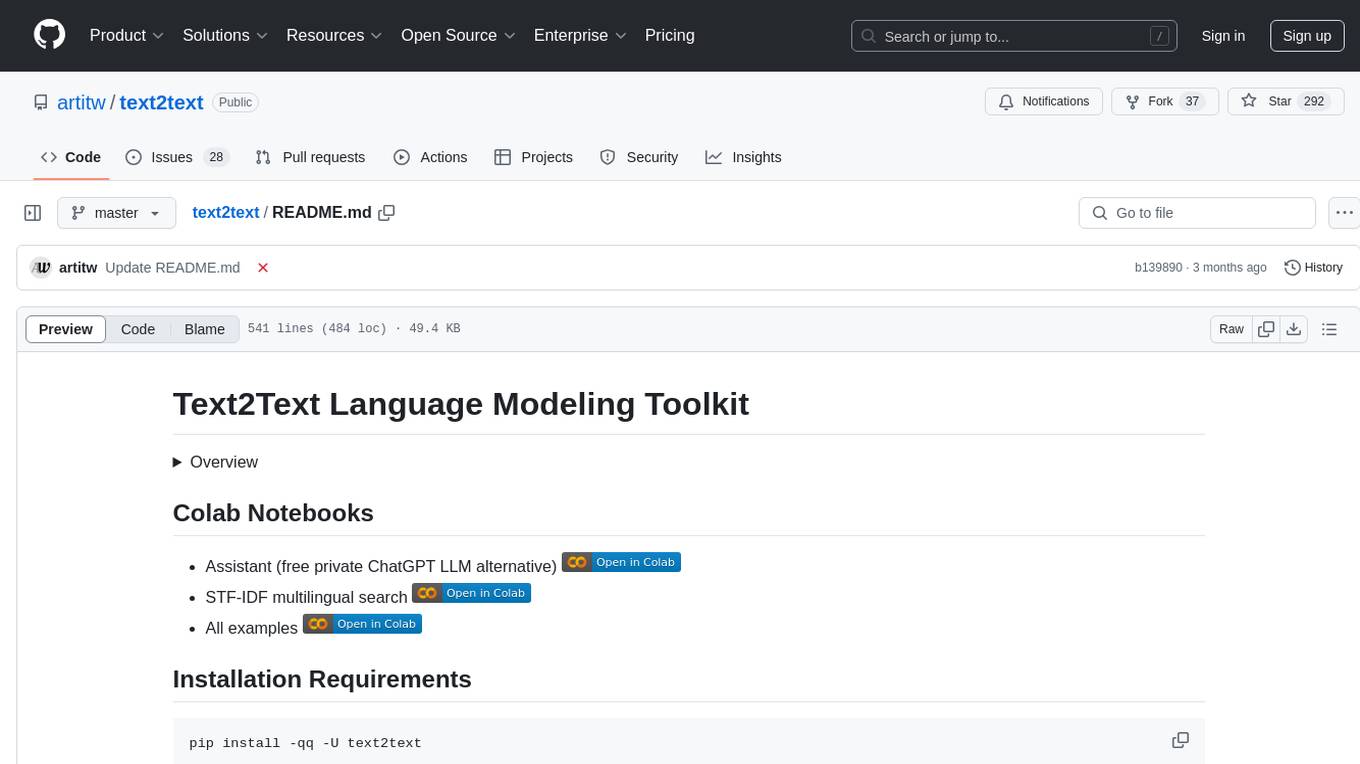Open the Projects tab
This screenshot has width=1360, height=764.
pos(534,157)
